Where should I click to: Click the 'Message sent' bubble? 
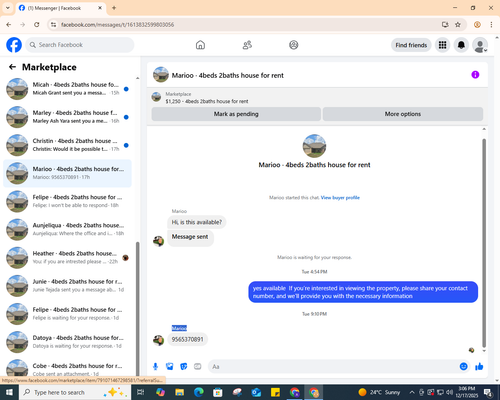(190, 238)
